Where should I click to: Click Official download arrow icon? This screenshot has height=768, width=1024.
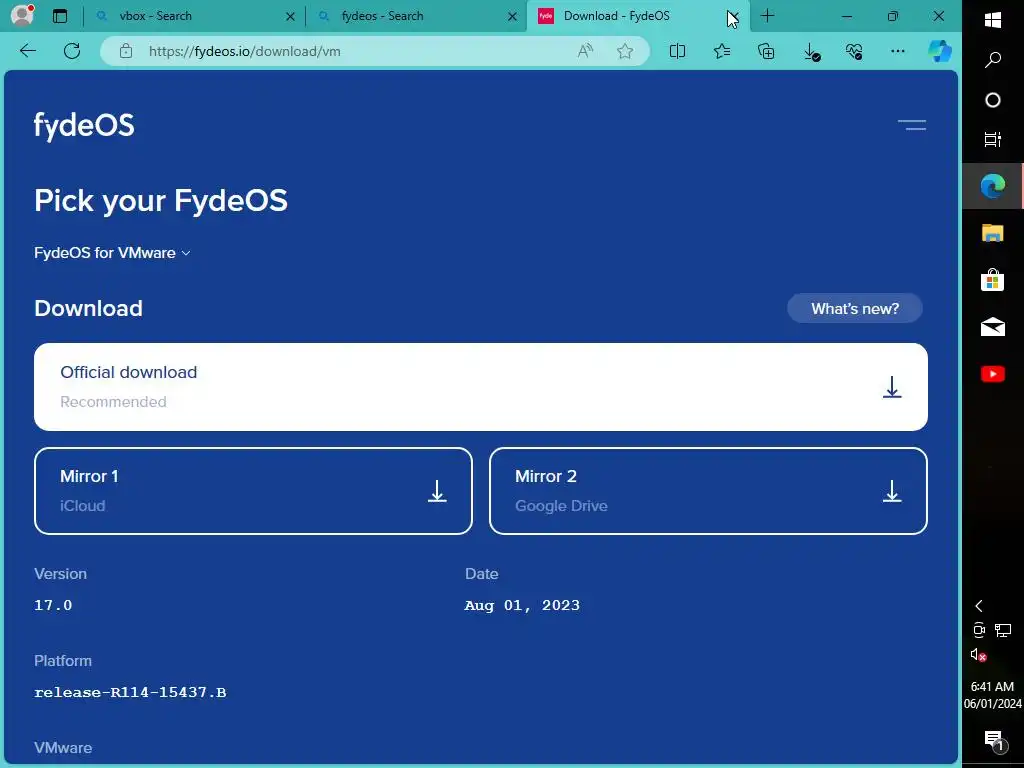[x=892, y=387]
